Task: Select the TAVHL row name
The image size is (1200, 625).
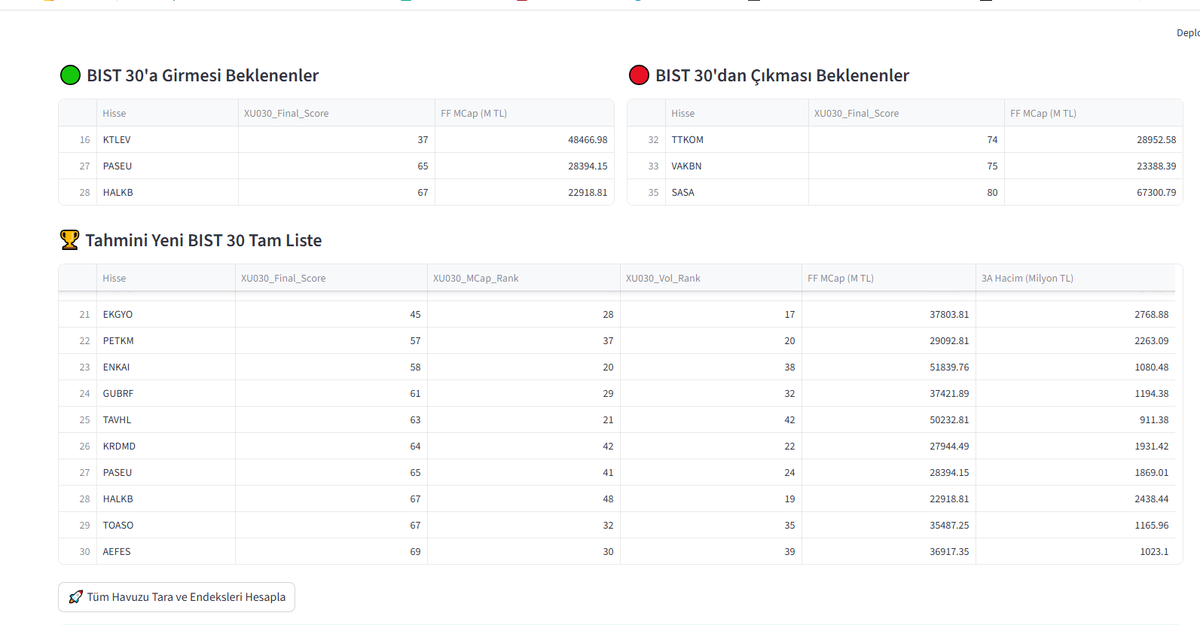Action: pos(166,420)
